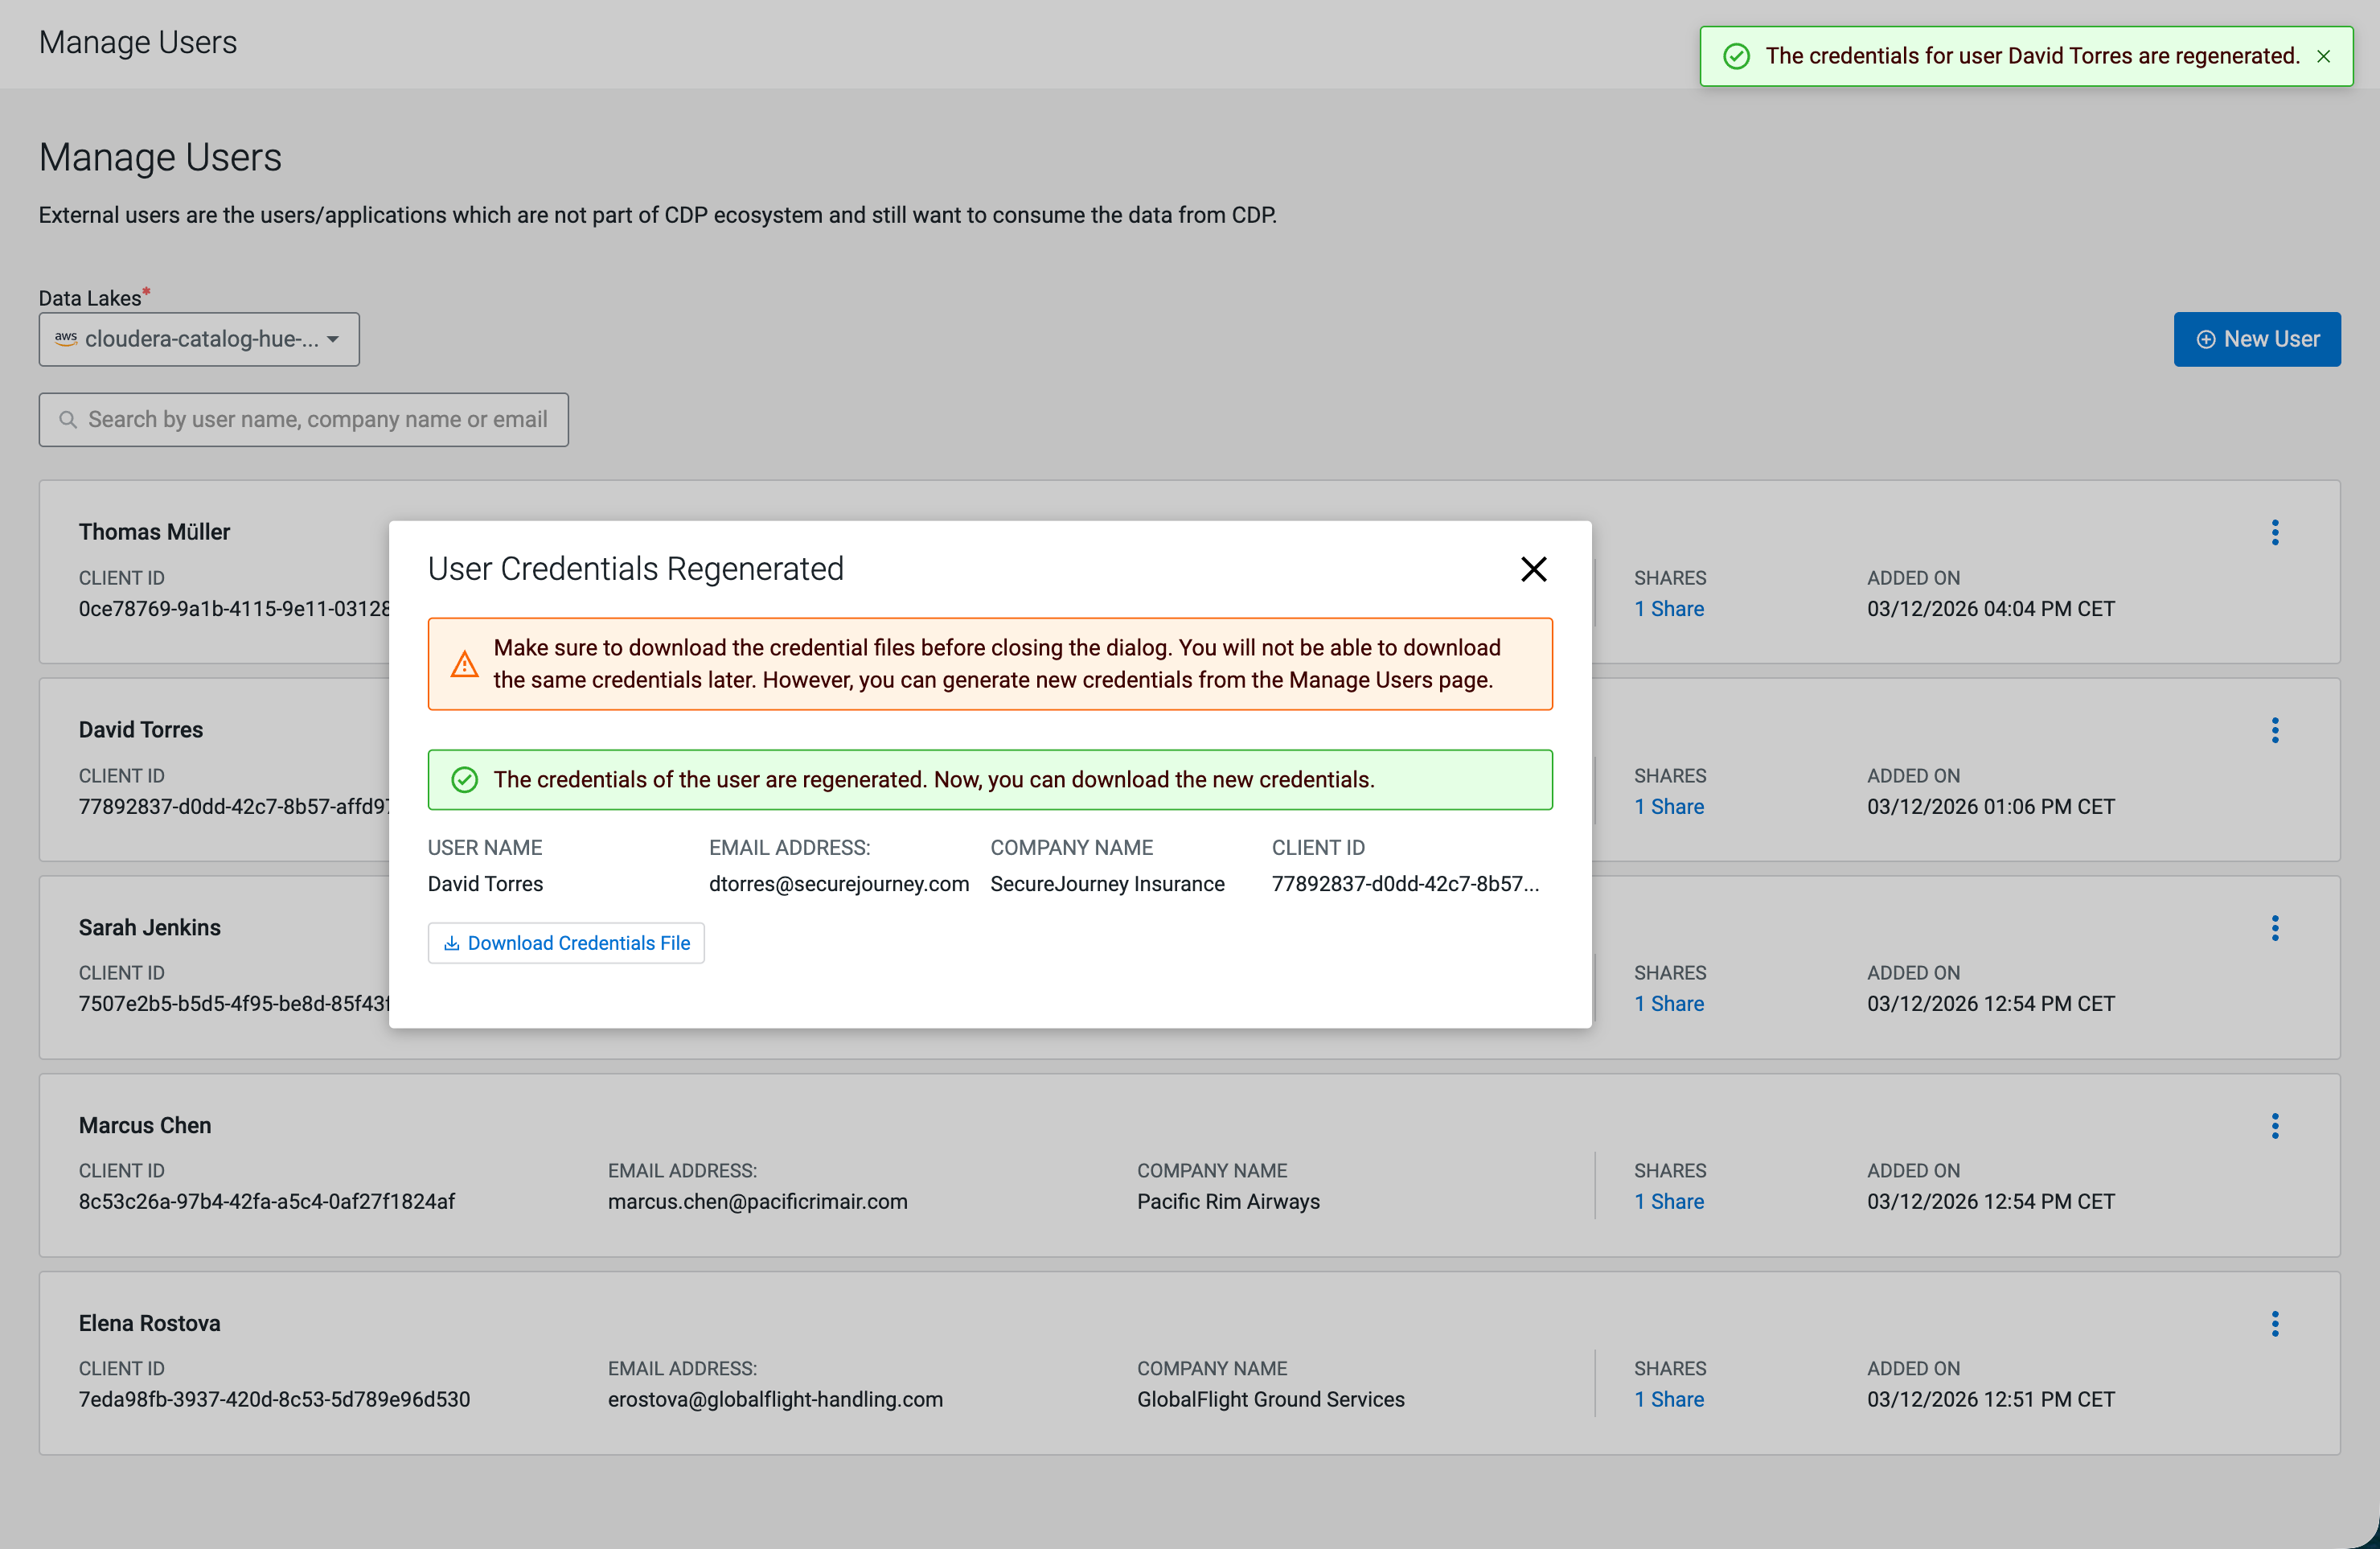Screen dimensions: 2380x1549
Task: Close the User Credentials Regenerated dialog
Action: coord(1533,569)
